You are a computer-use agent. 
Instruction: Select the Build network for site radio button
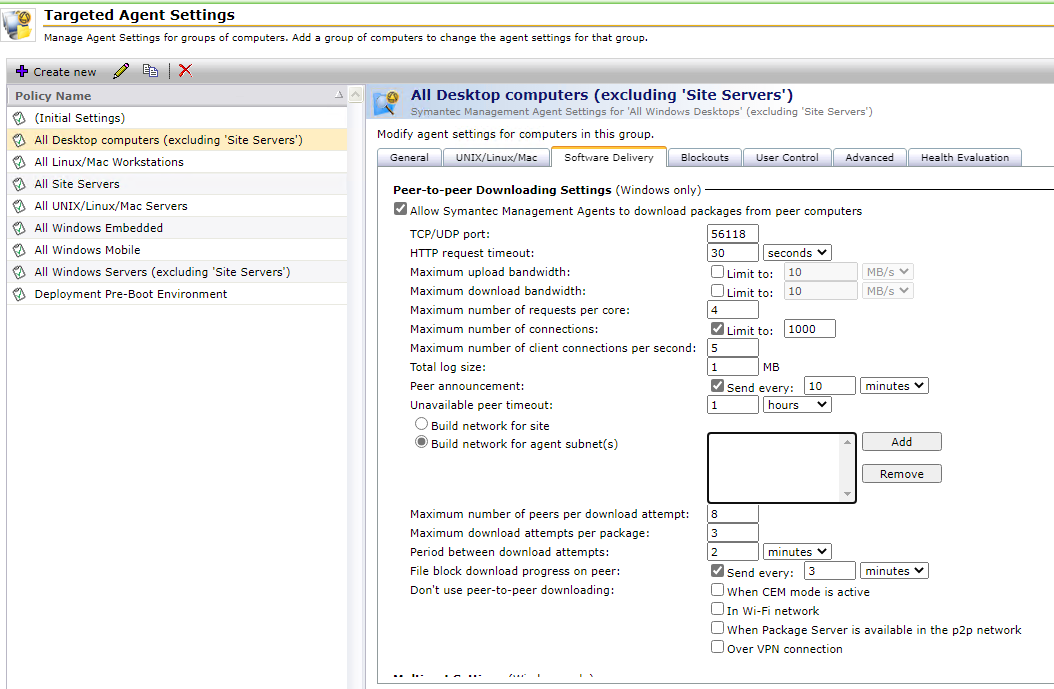421,423
